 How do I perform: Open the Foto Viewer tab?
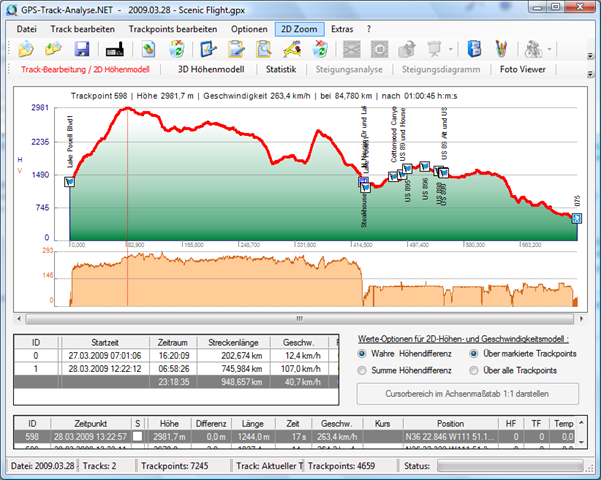click(523, 71)
